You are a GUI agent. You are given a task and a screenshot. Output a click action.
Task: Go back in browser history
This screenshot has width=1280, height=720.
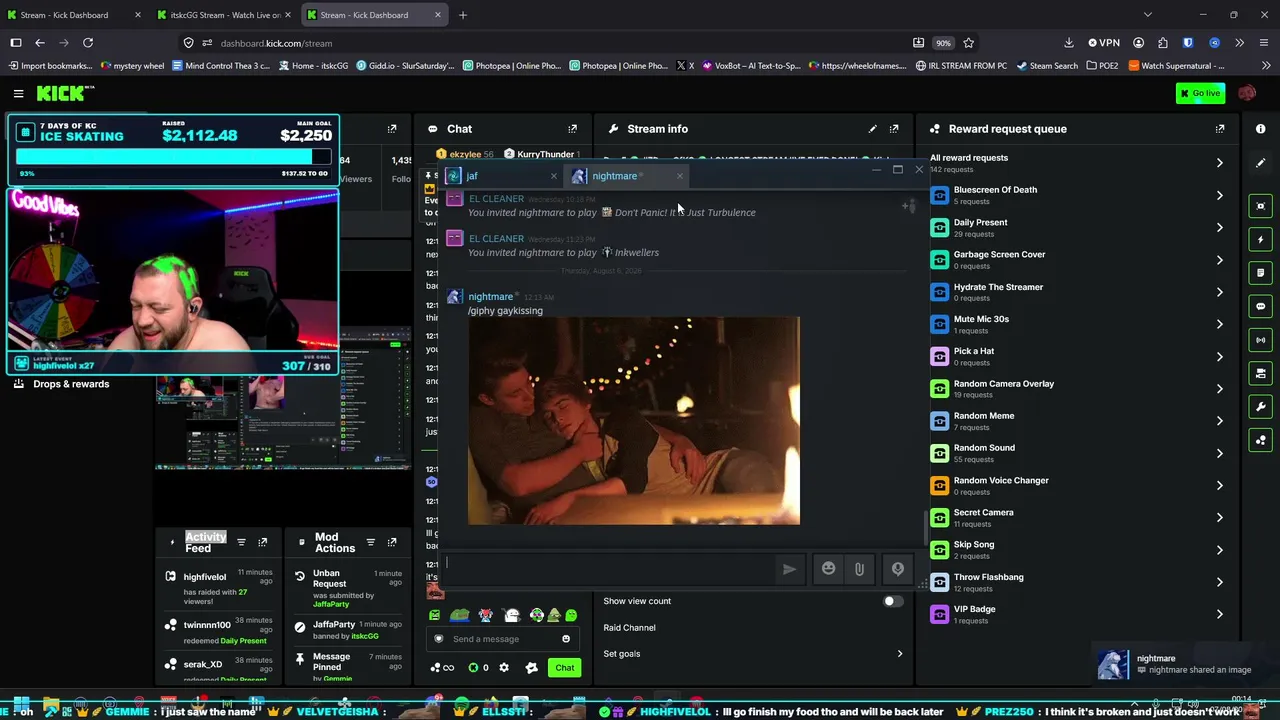40,43
